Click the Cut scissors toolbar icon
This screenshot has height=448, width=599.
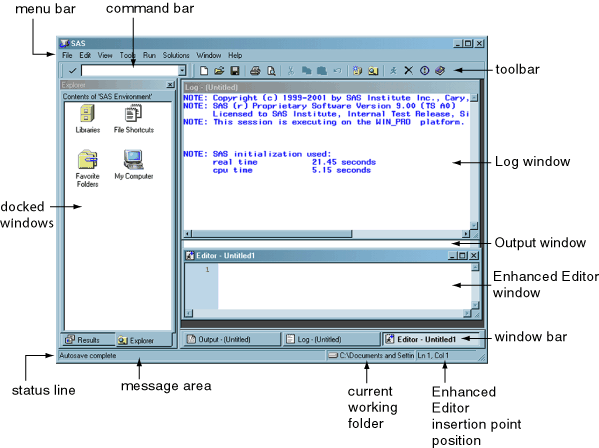tap(291, 71)
